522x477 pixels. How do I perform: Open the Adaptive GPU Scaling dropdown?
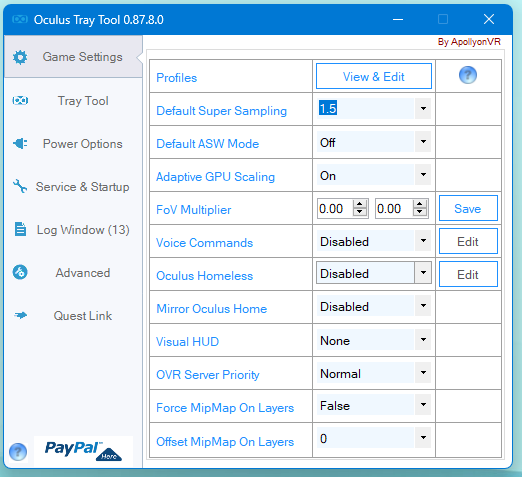point(423,174)
